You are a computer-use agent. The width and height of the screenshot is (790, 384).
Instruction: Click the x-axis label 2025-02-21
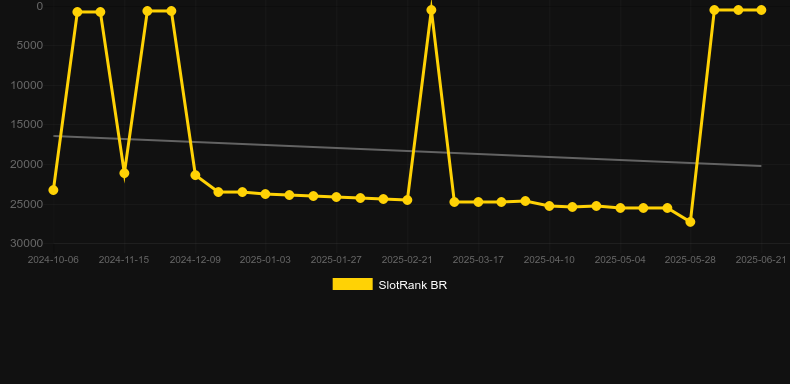pyautogui.click(x=407, y=260)
